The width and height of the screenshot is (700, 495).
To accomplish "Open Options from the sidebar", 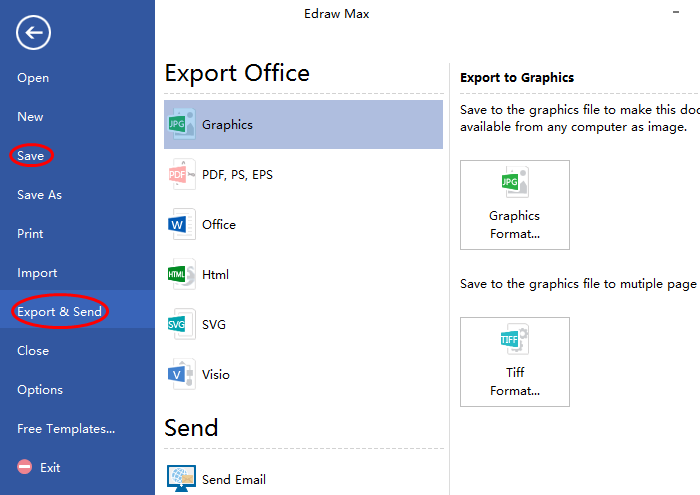I will click(40, 390).
